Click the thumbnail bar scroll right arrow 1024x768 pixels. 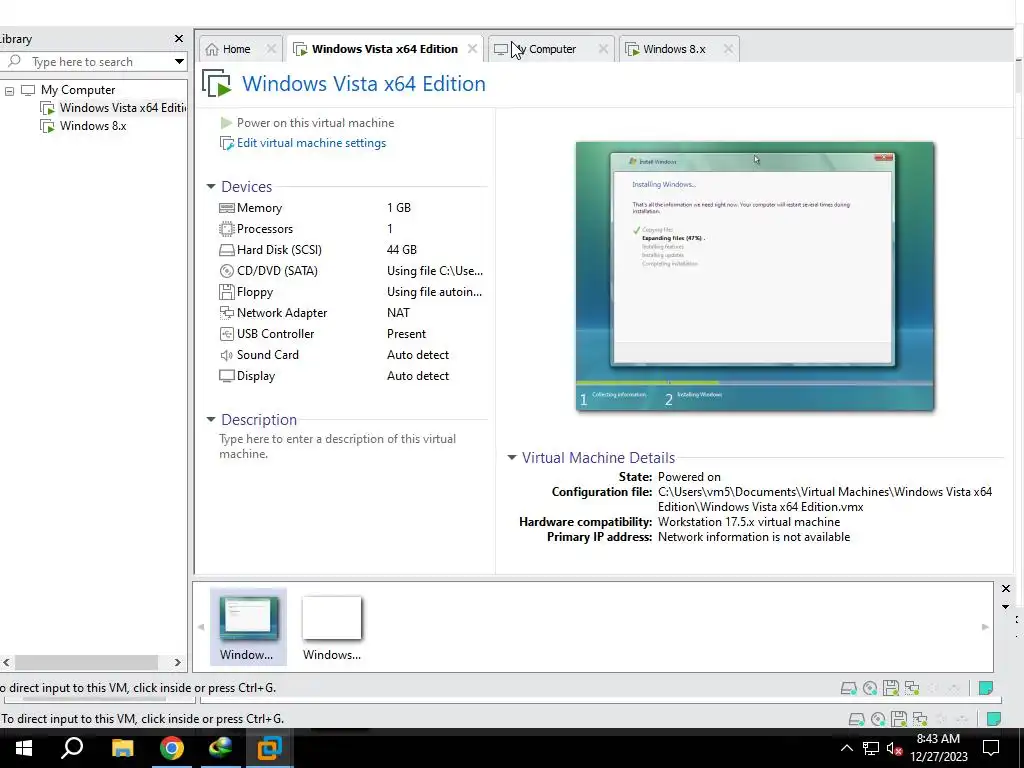coord(985,627)
